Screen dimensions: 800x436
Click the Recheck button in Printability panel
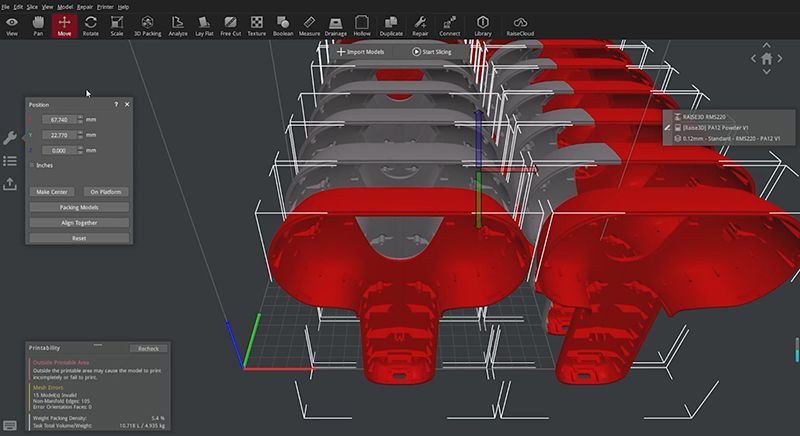148,348
